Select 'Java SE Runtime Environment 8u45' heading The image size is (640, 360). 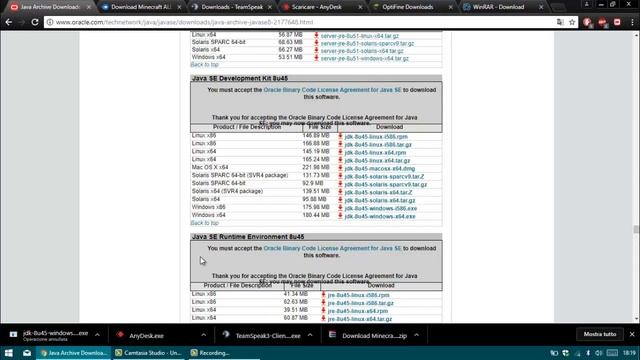click(248, 237)
